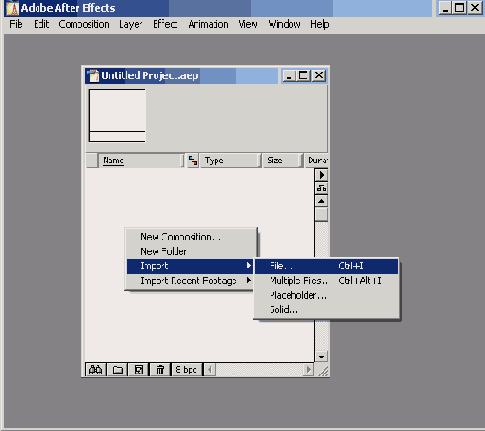Click the vertical scrollbar down arrow
The image size is (485, 431).
point(321,357)
